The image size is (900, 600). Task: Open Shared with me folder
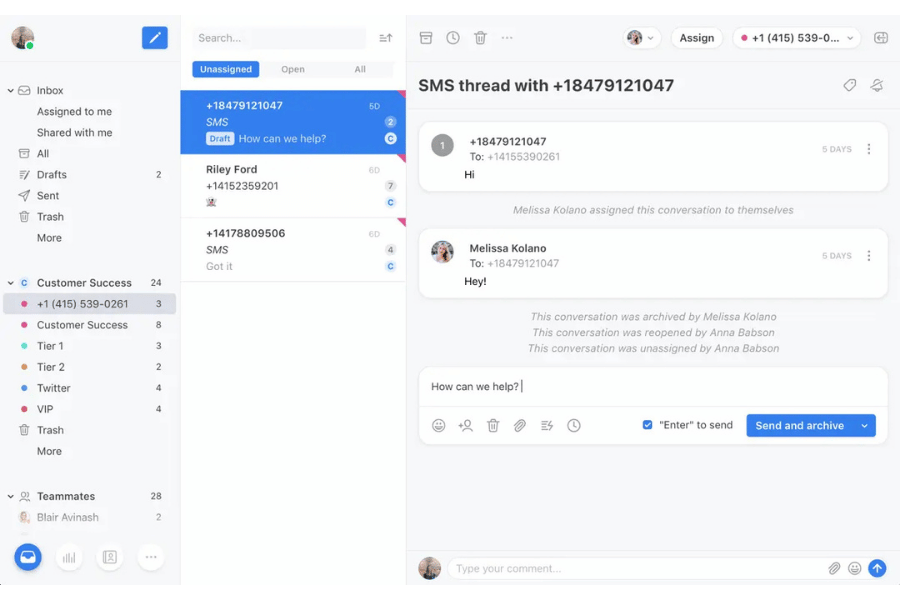click(x=75, y=133)
